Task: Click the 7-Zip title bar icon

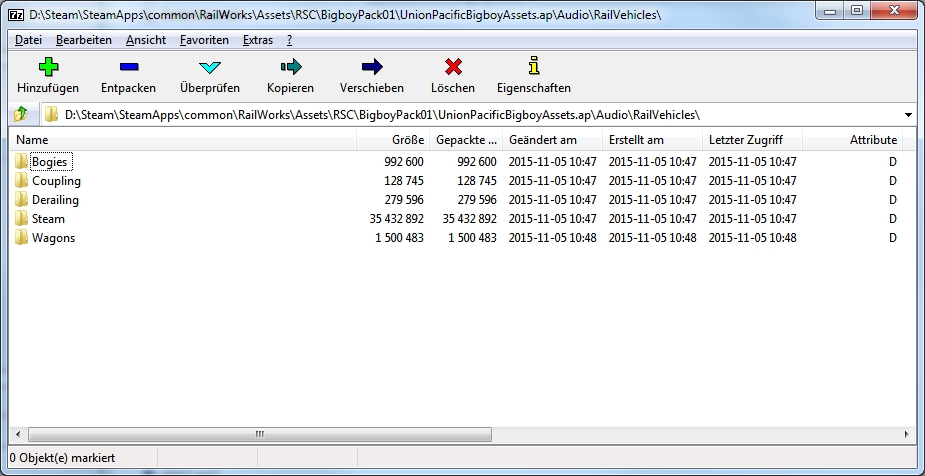Action: [x=18, y=15]
